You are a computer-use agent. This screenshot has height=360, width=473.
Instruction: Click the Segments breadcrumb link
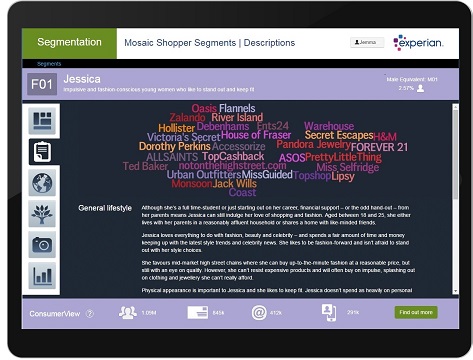click(x=49, y=64)
